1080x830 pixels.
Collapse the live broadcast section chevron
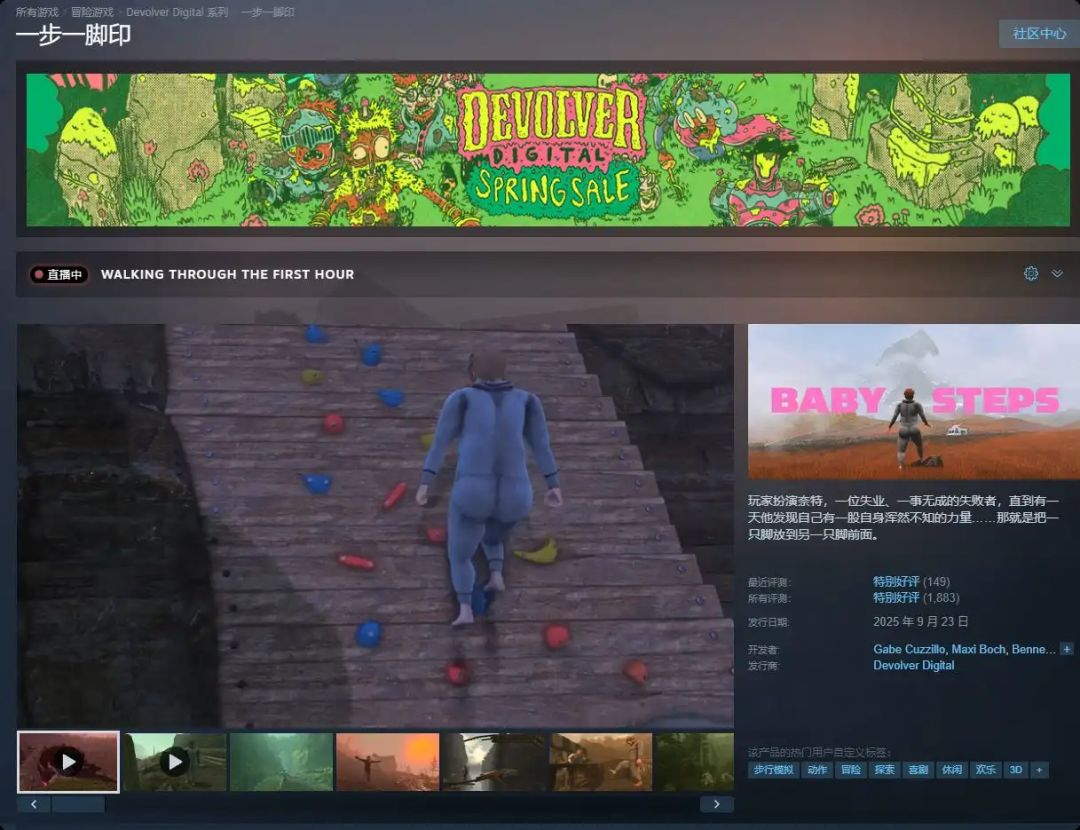click(1057, 273)
